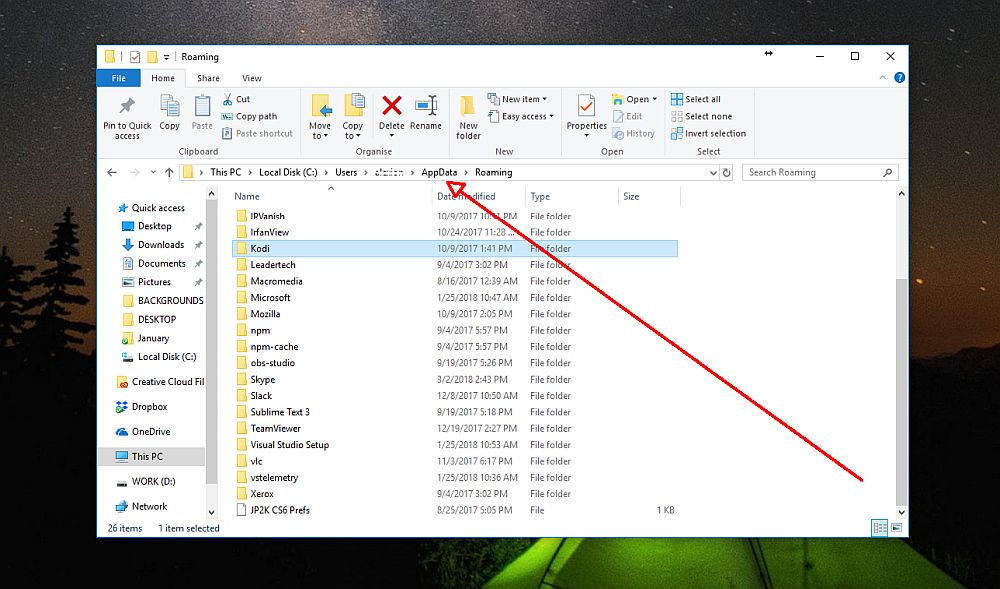The width and height of the screenshot is (1000, 589).
Task: Expand the Easy access dropdown
Action: pyautogui.click(x=520, y=117)
